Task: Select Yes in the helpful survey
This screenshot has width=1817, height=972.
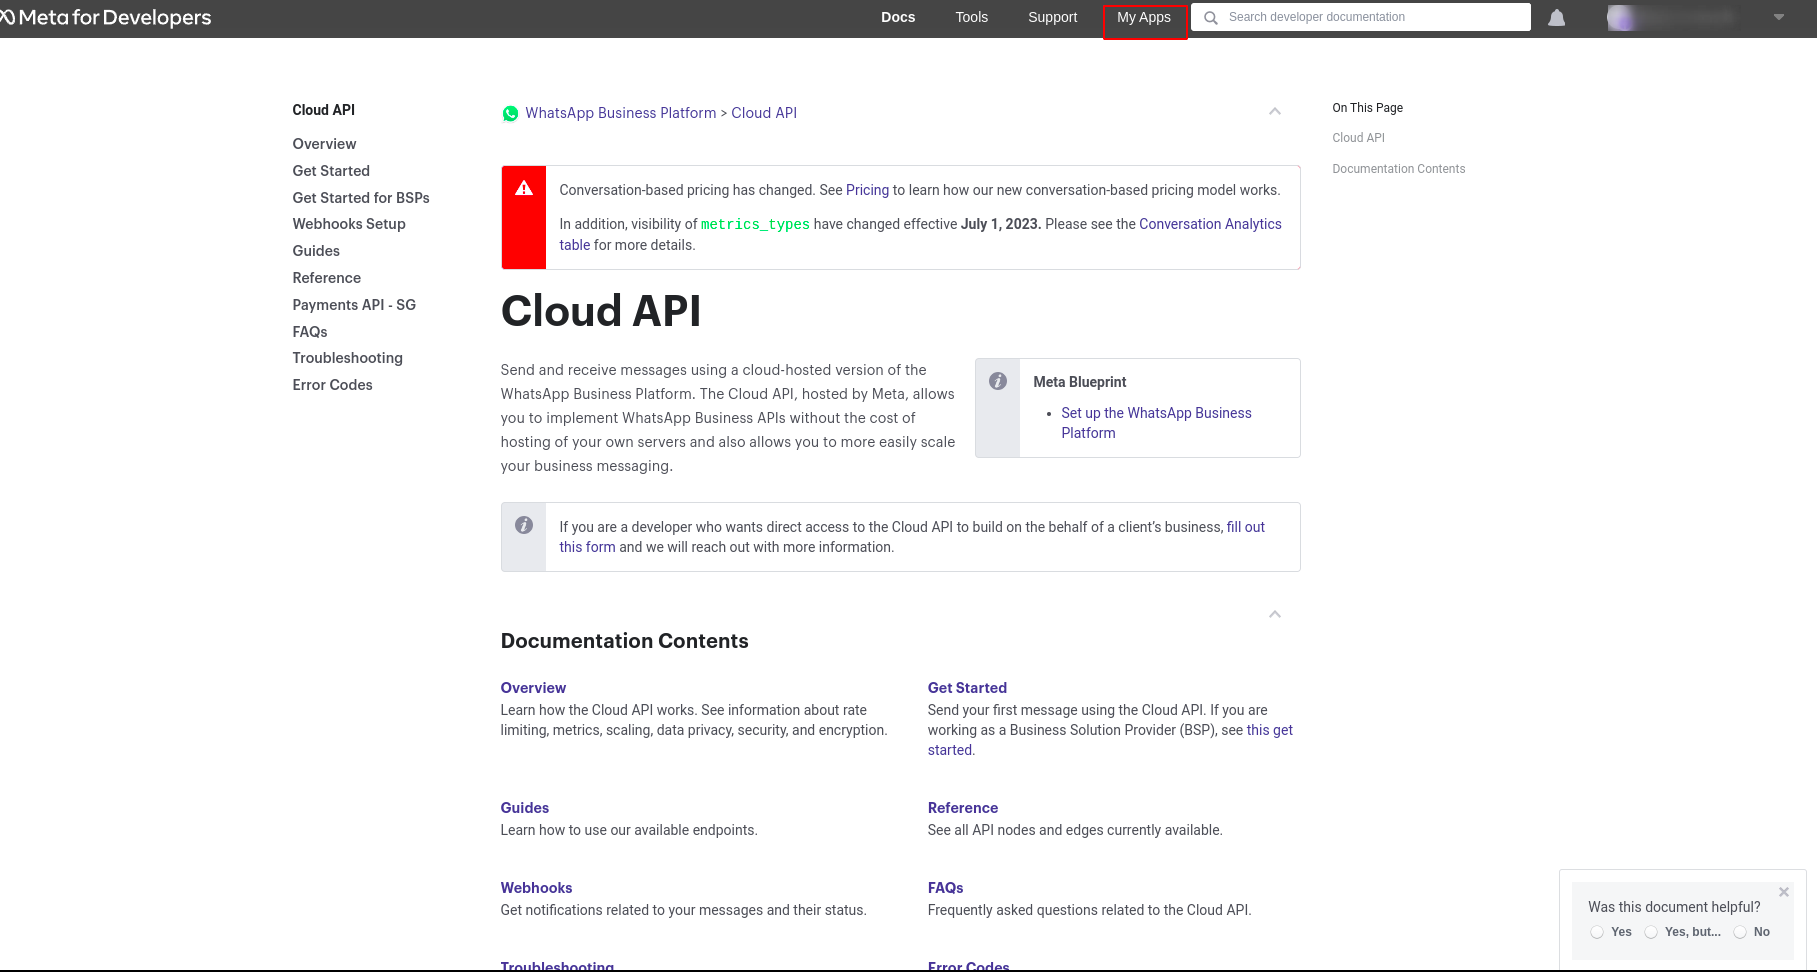Action: coord(1597,932)
